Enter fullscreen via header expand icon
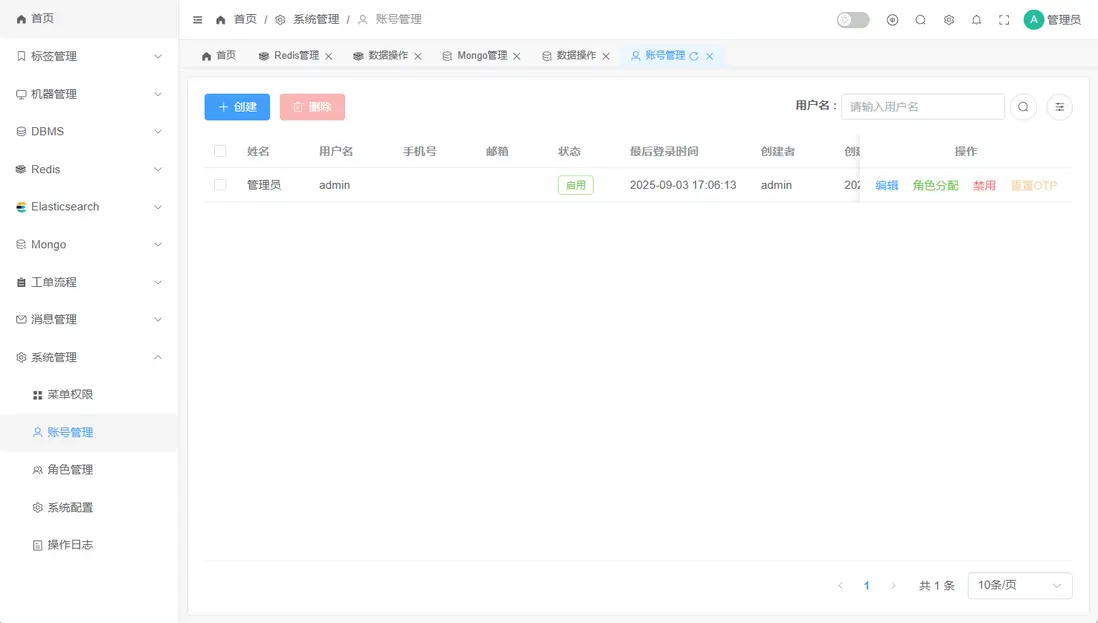The width and height of the screenshot is (1098, 623). pyautogui.click(x=1004, y=20)
